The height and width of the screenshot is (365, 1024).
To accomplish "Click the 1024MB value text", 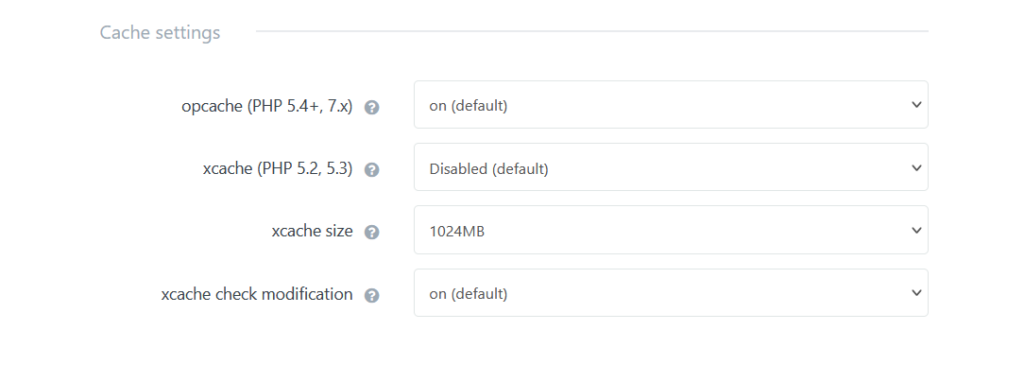I will pos(456,231).
